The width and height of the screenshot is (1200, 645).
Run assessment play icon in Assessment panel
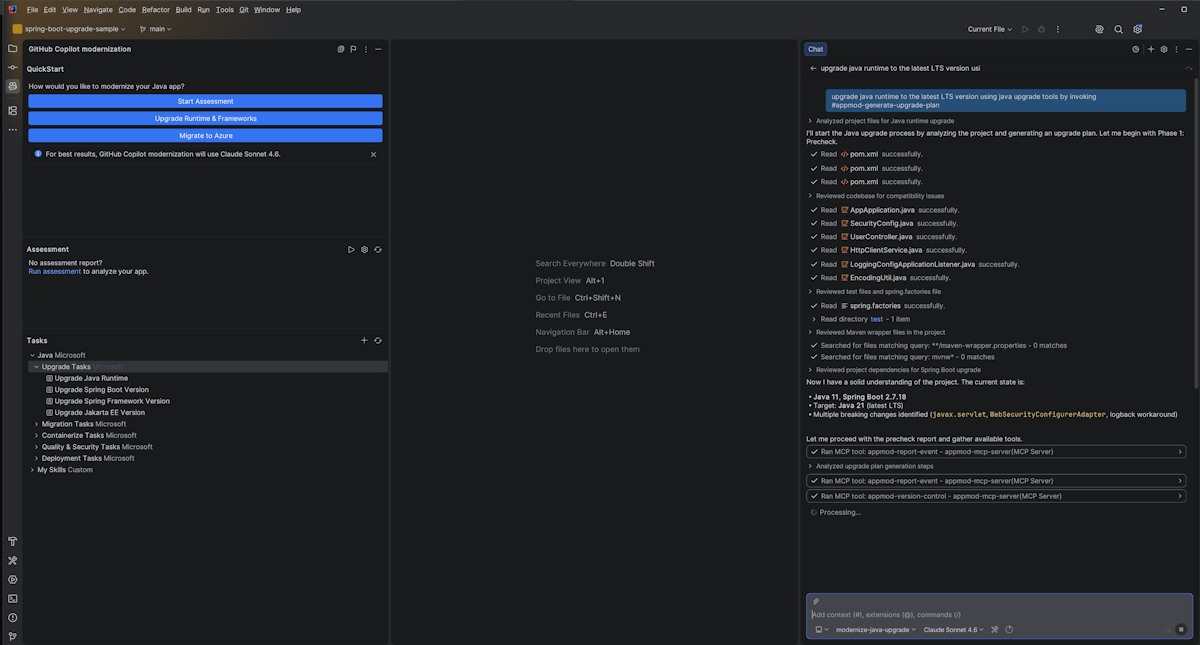click(351, 249)
